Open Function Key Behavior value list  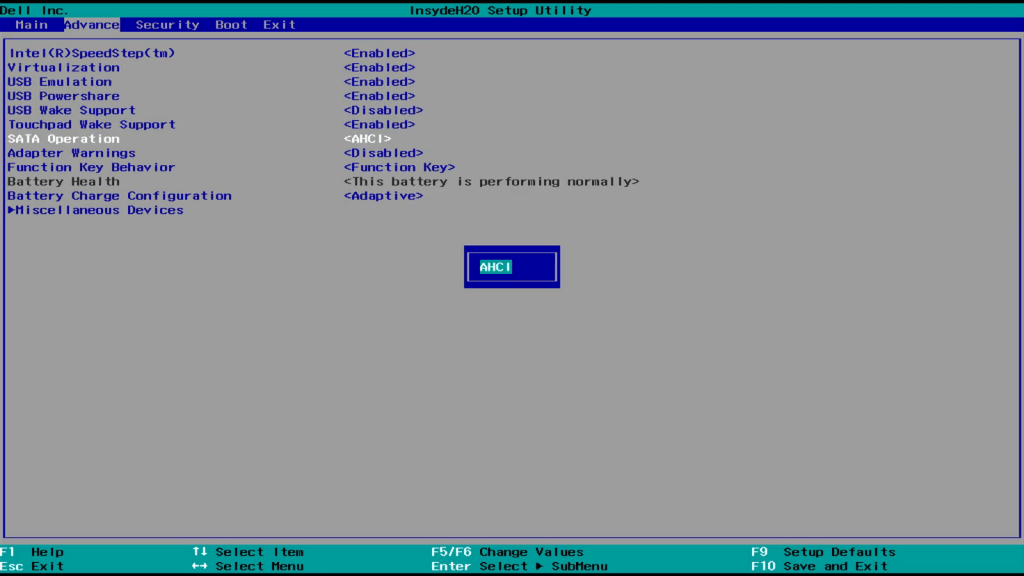click(x=399, y=168)
